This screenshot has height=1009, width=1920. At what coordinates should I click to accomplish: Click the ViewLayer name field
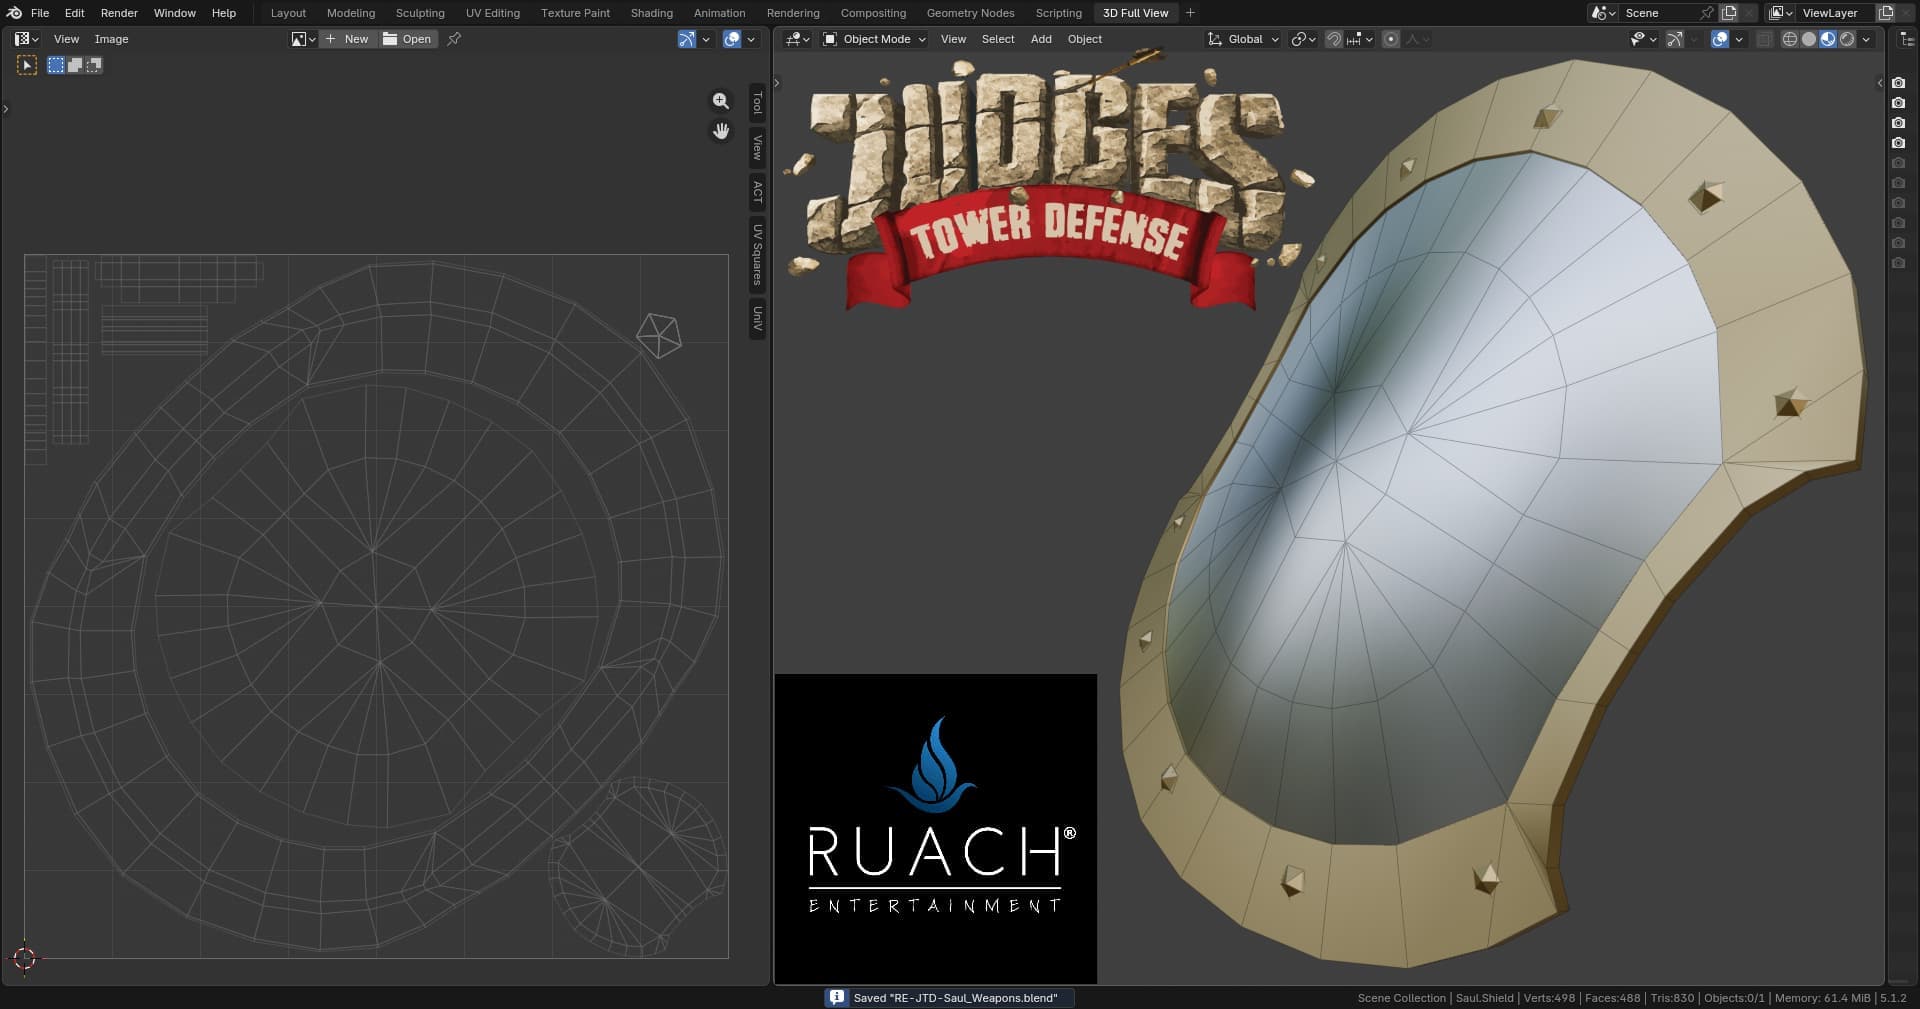pyautogui.click(x=1836, y=13)
